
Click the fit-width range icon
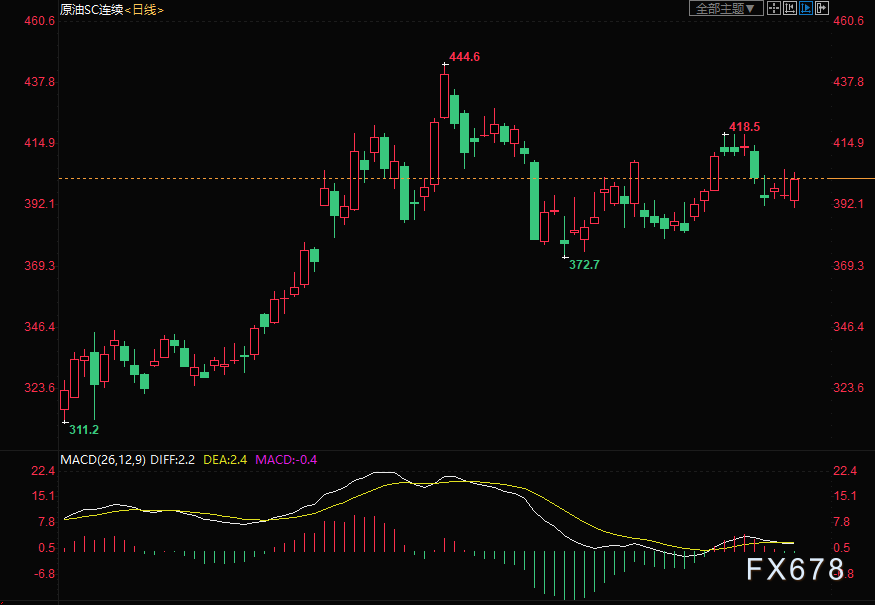pos(790,8)
